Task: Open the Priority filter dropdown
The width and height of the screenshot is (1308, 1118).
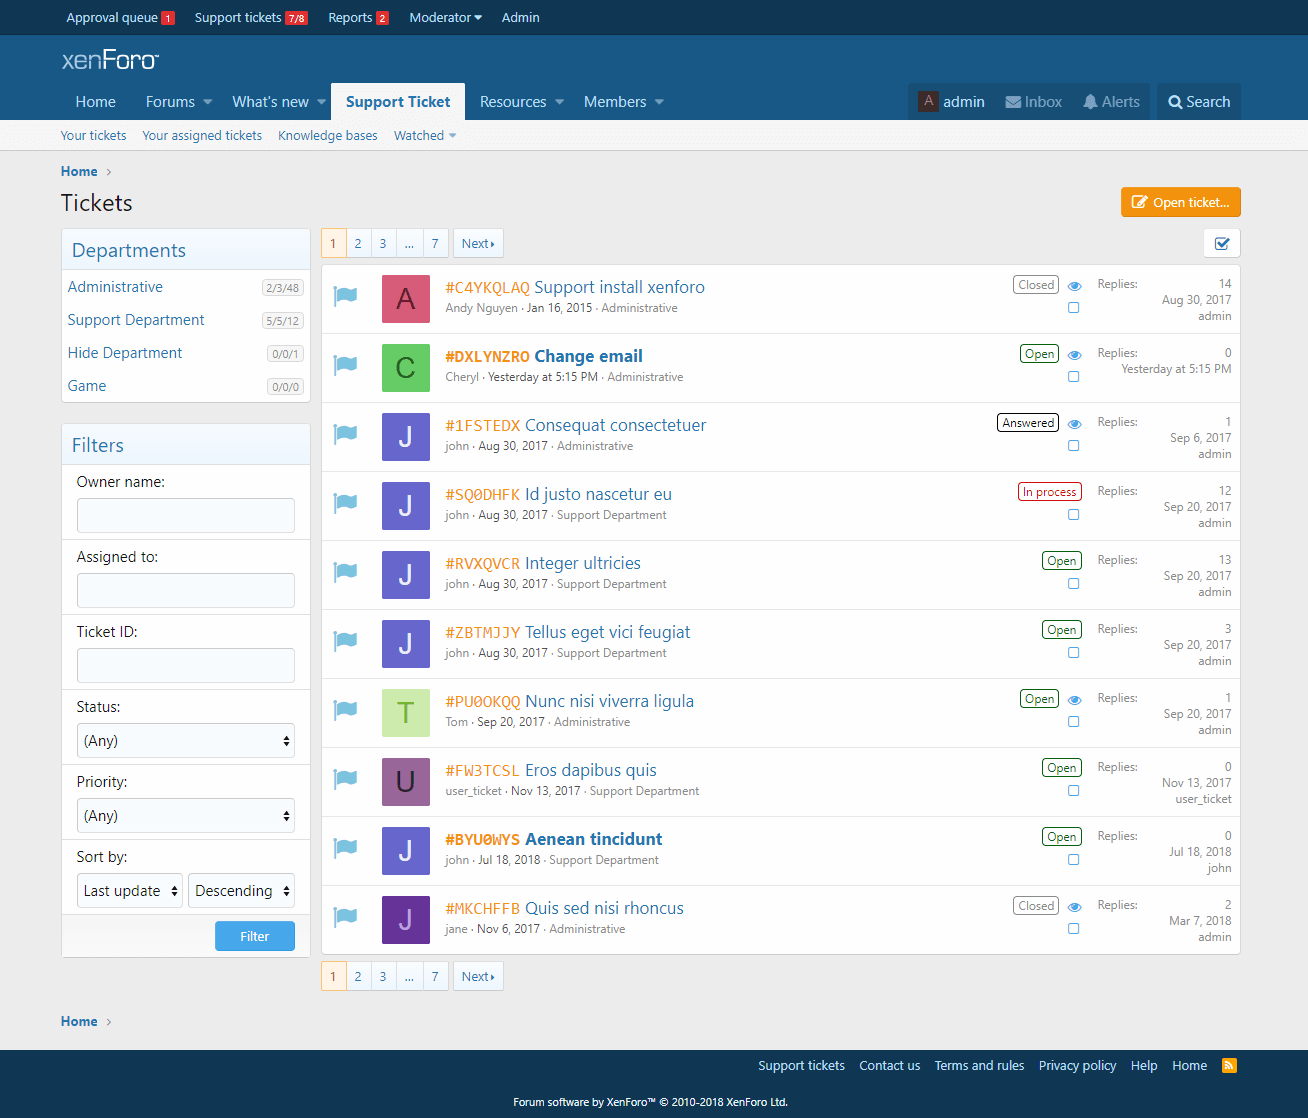Action: pos(186,816)
